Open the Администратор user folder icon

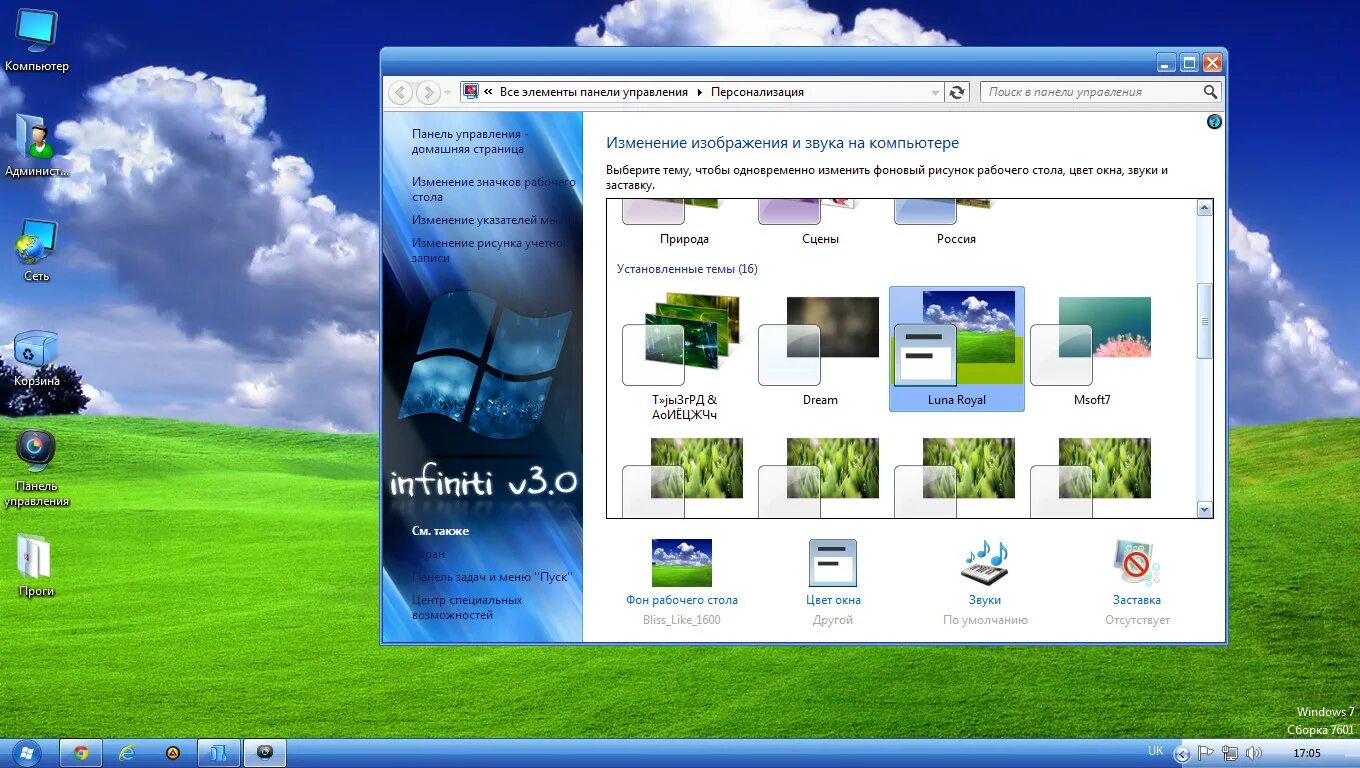click(x=36, y=145)
